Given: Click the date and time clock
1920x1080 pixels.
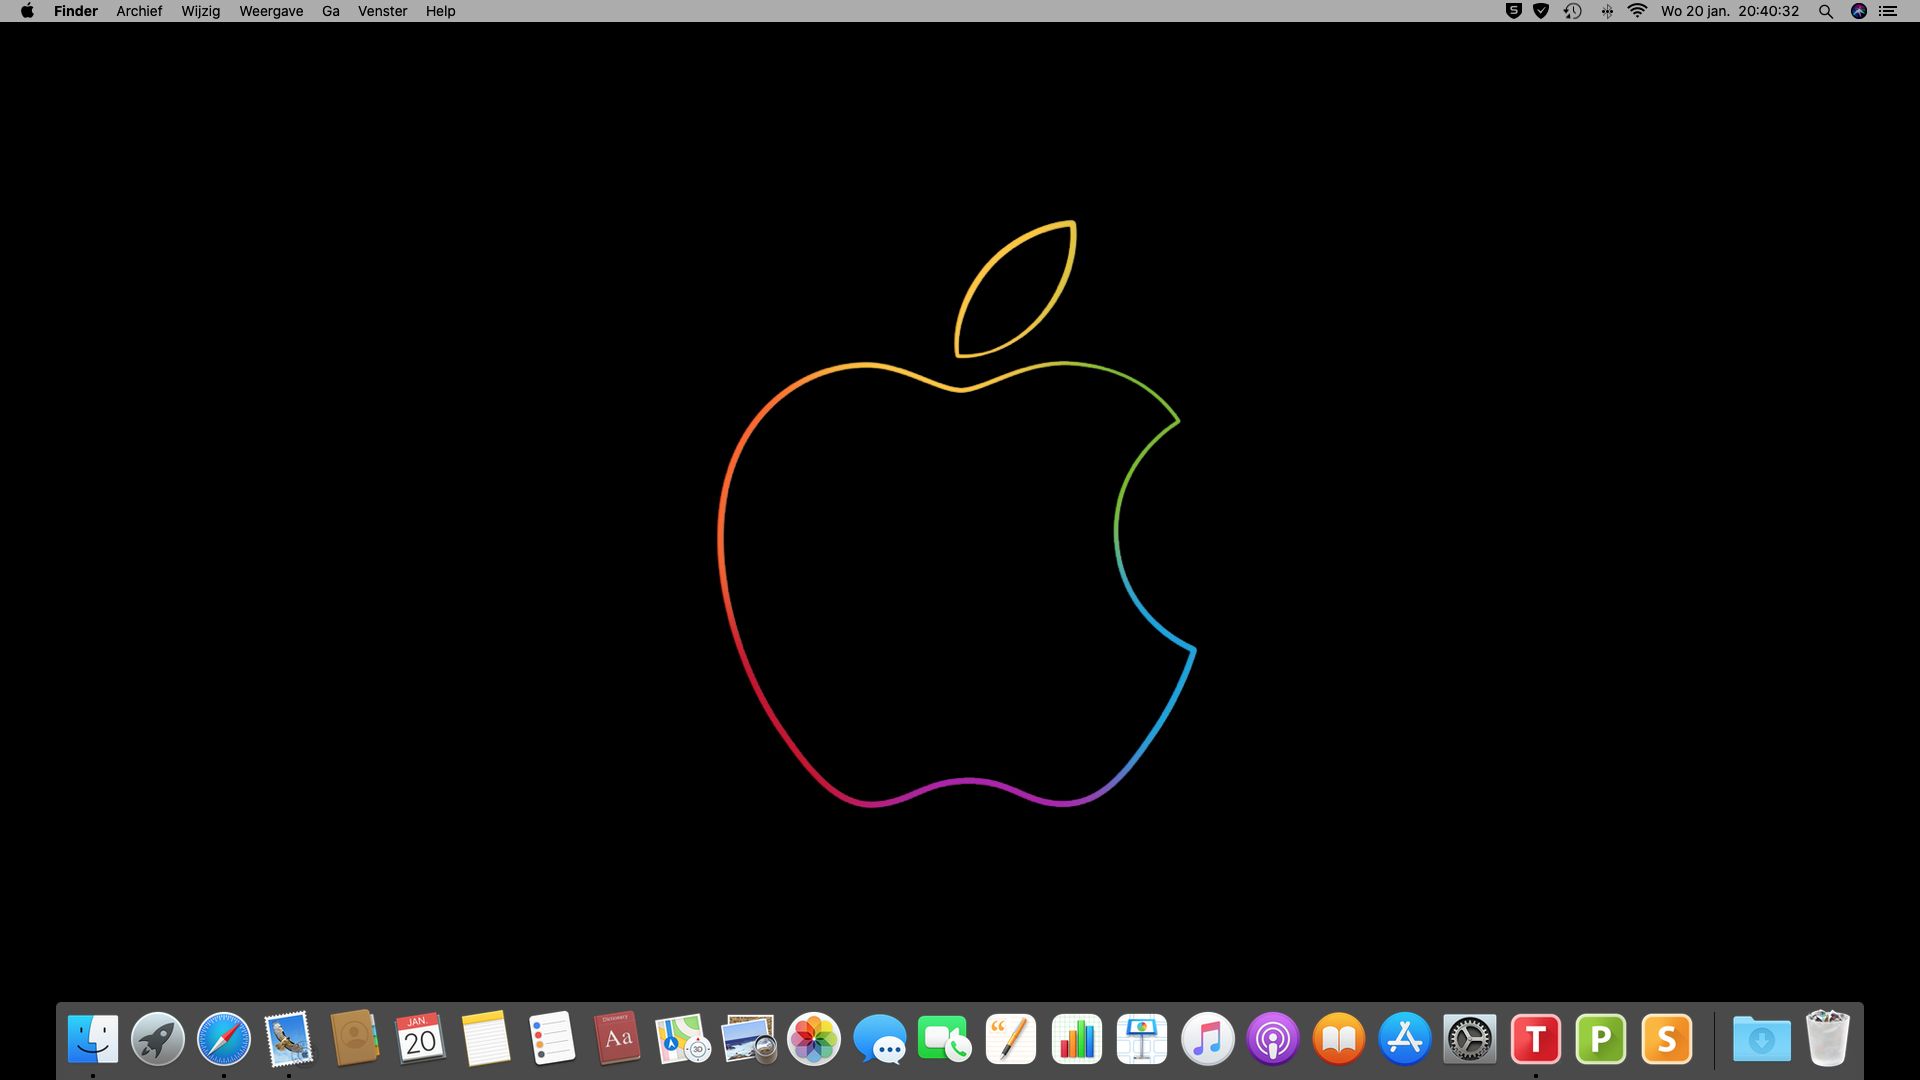Looking at the screenshot, I should pos(1730,11).
